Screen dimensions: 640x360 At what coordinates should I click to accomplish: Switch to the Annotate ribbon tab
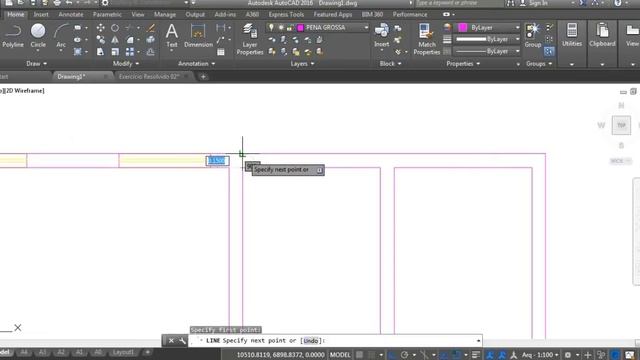click(71, 14)
